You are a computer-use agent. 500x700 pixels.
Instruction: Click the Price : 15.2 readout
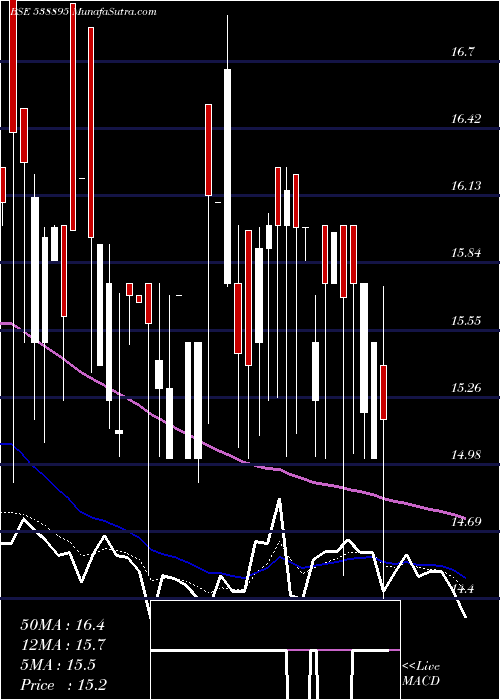click(x=62, y=685)
